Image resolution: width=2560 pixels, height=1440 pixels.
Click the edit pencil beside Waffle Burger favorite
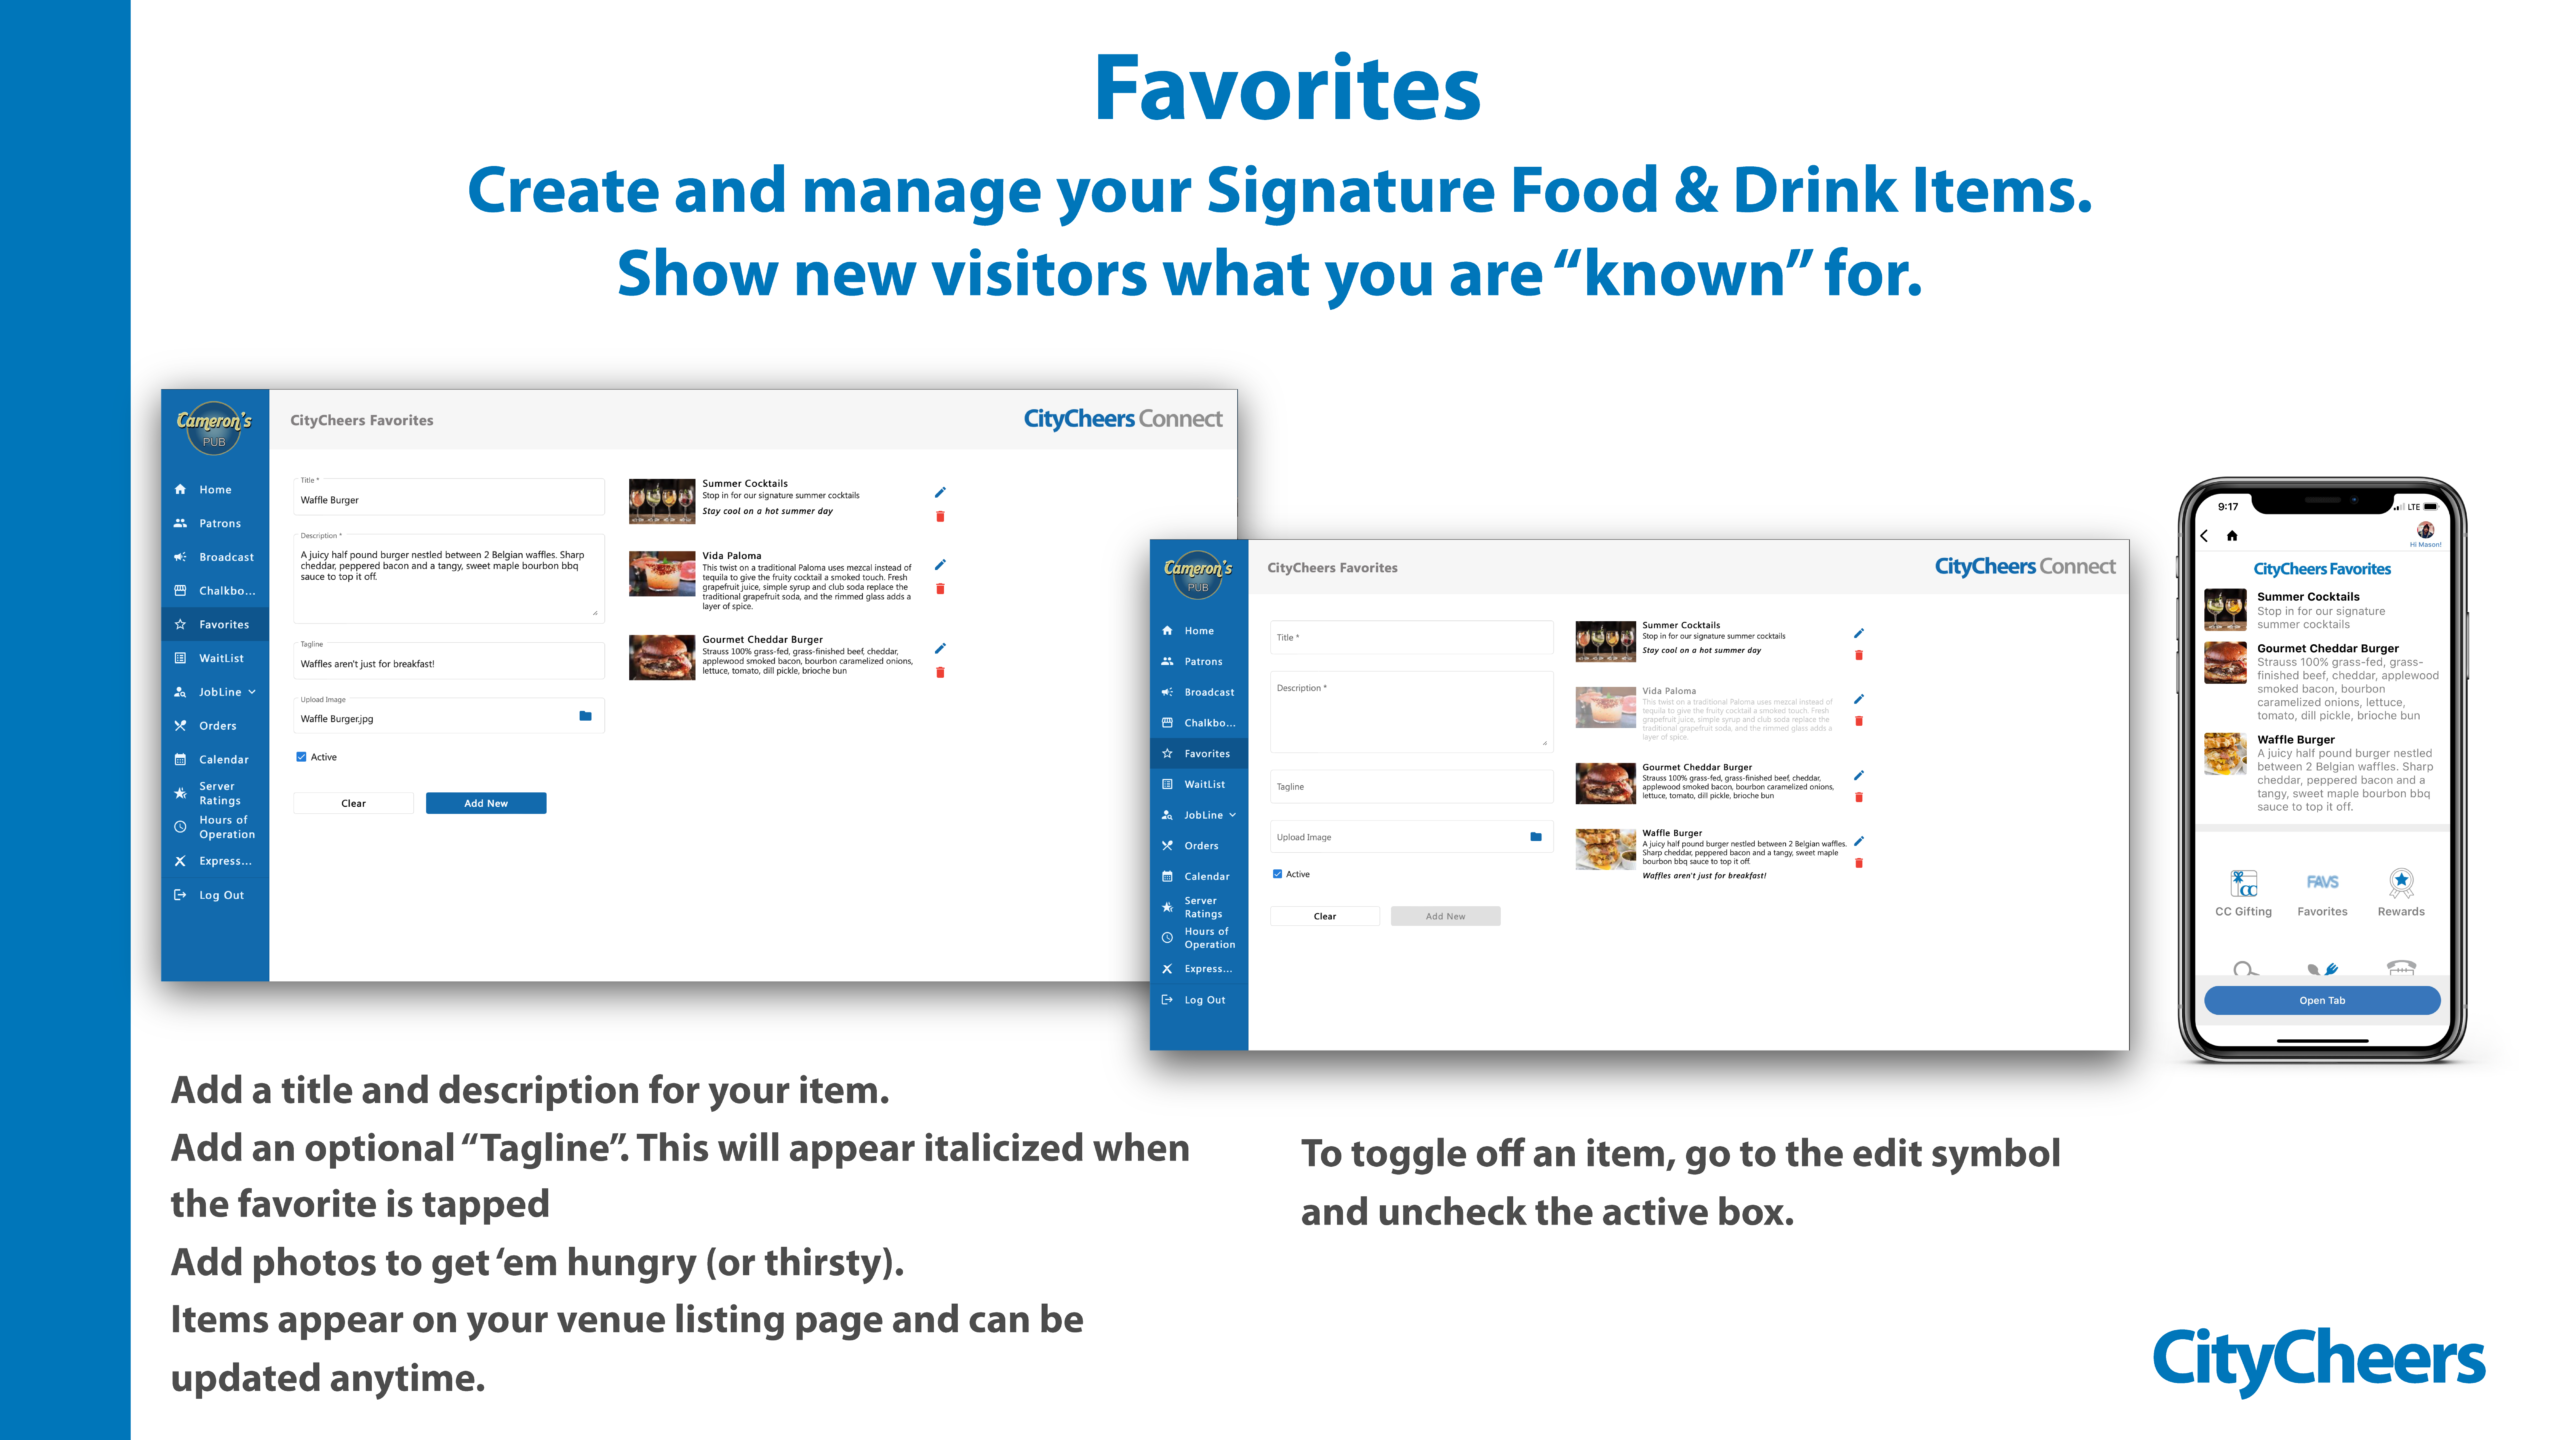coord(1858,841)
